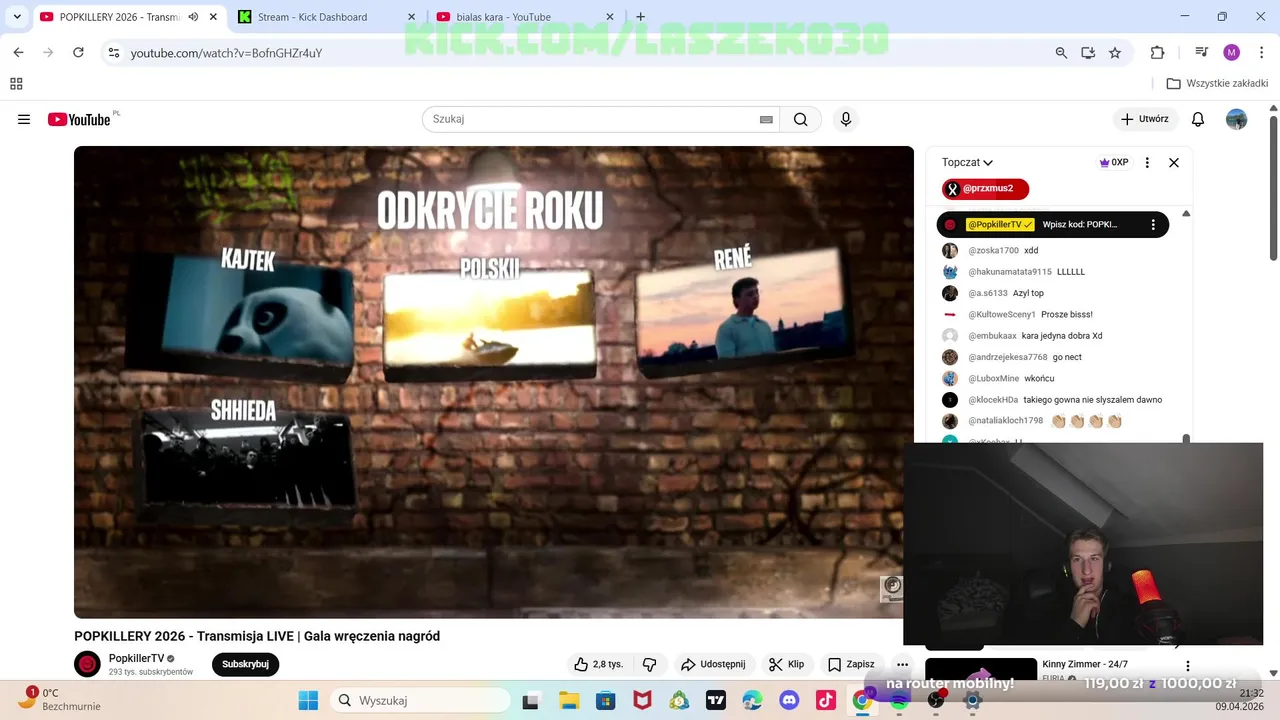Click the video player frame
This screenshot has width=1280, height=720.
(494, 382)
